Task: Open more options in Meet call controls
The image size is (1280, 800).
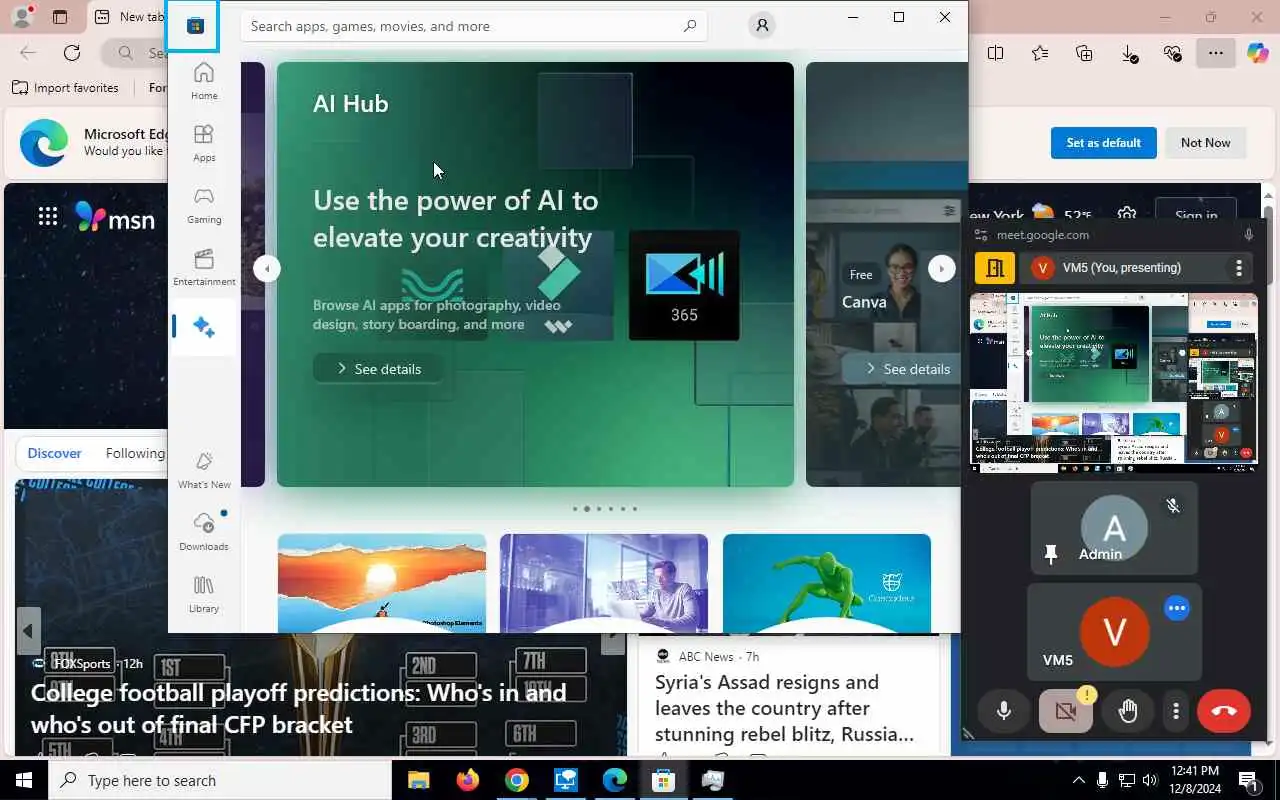Action: (x=1176, y=711)
